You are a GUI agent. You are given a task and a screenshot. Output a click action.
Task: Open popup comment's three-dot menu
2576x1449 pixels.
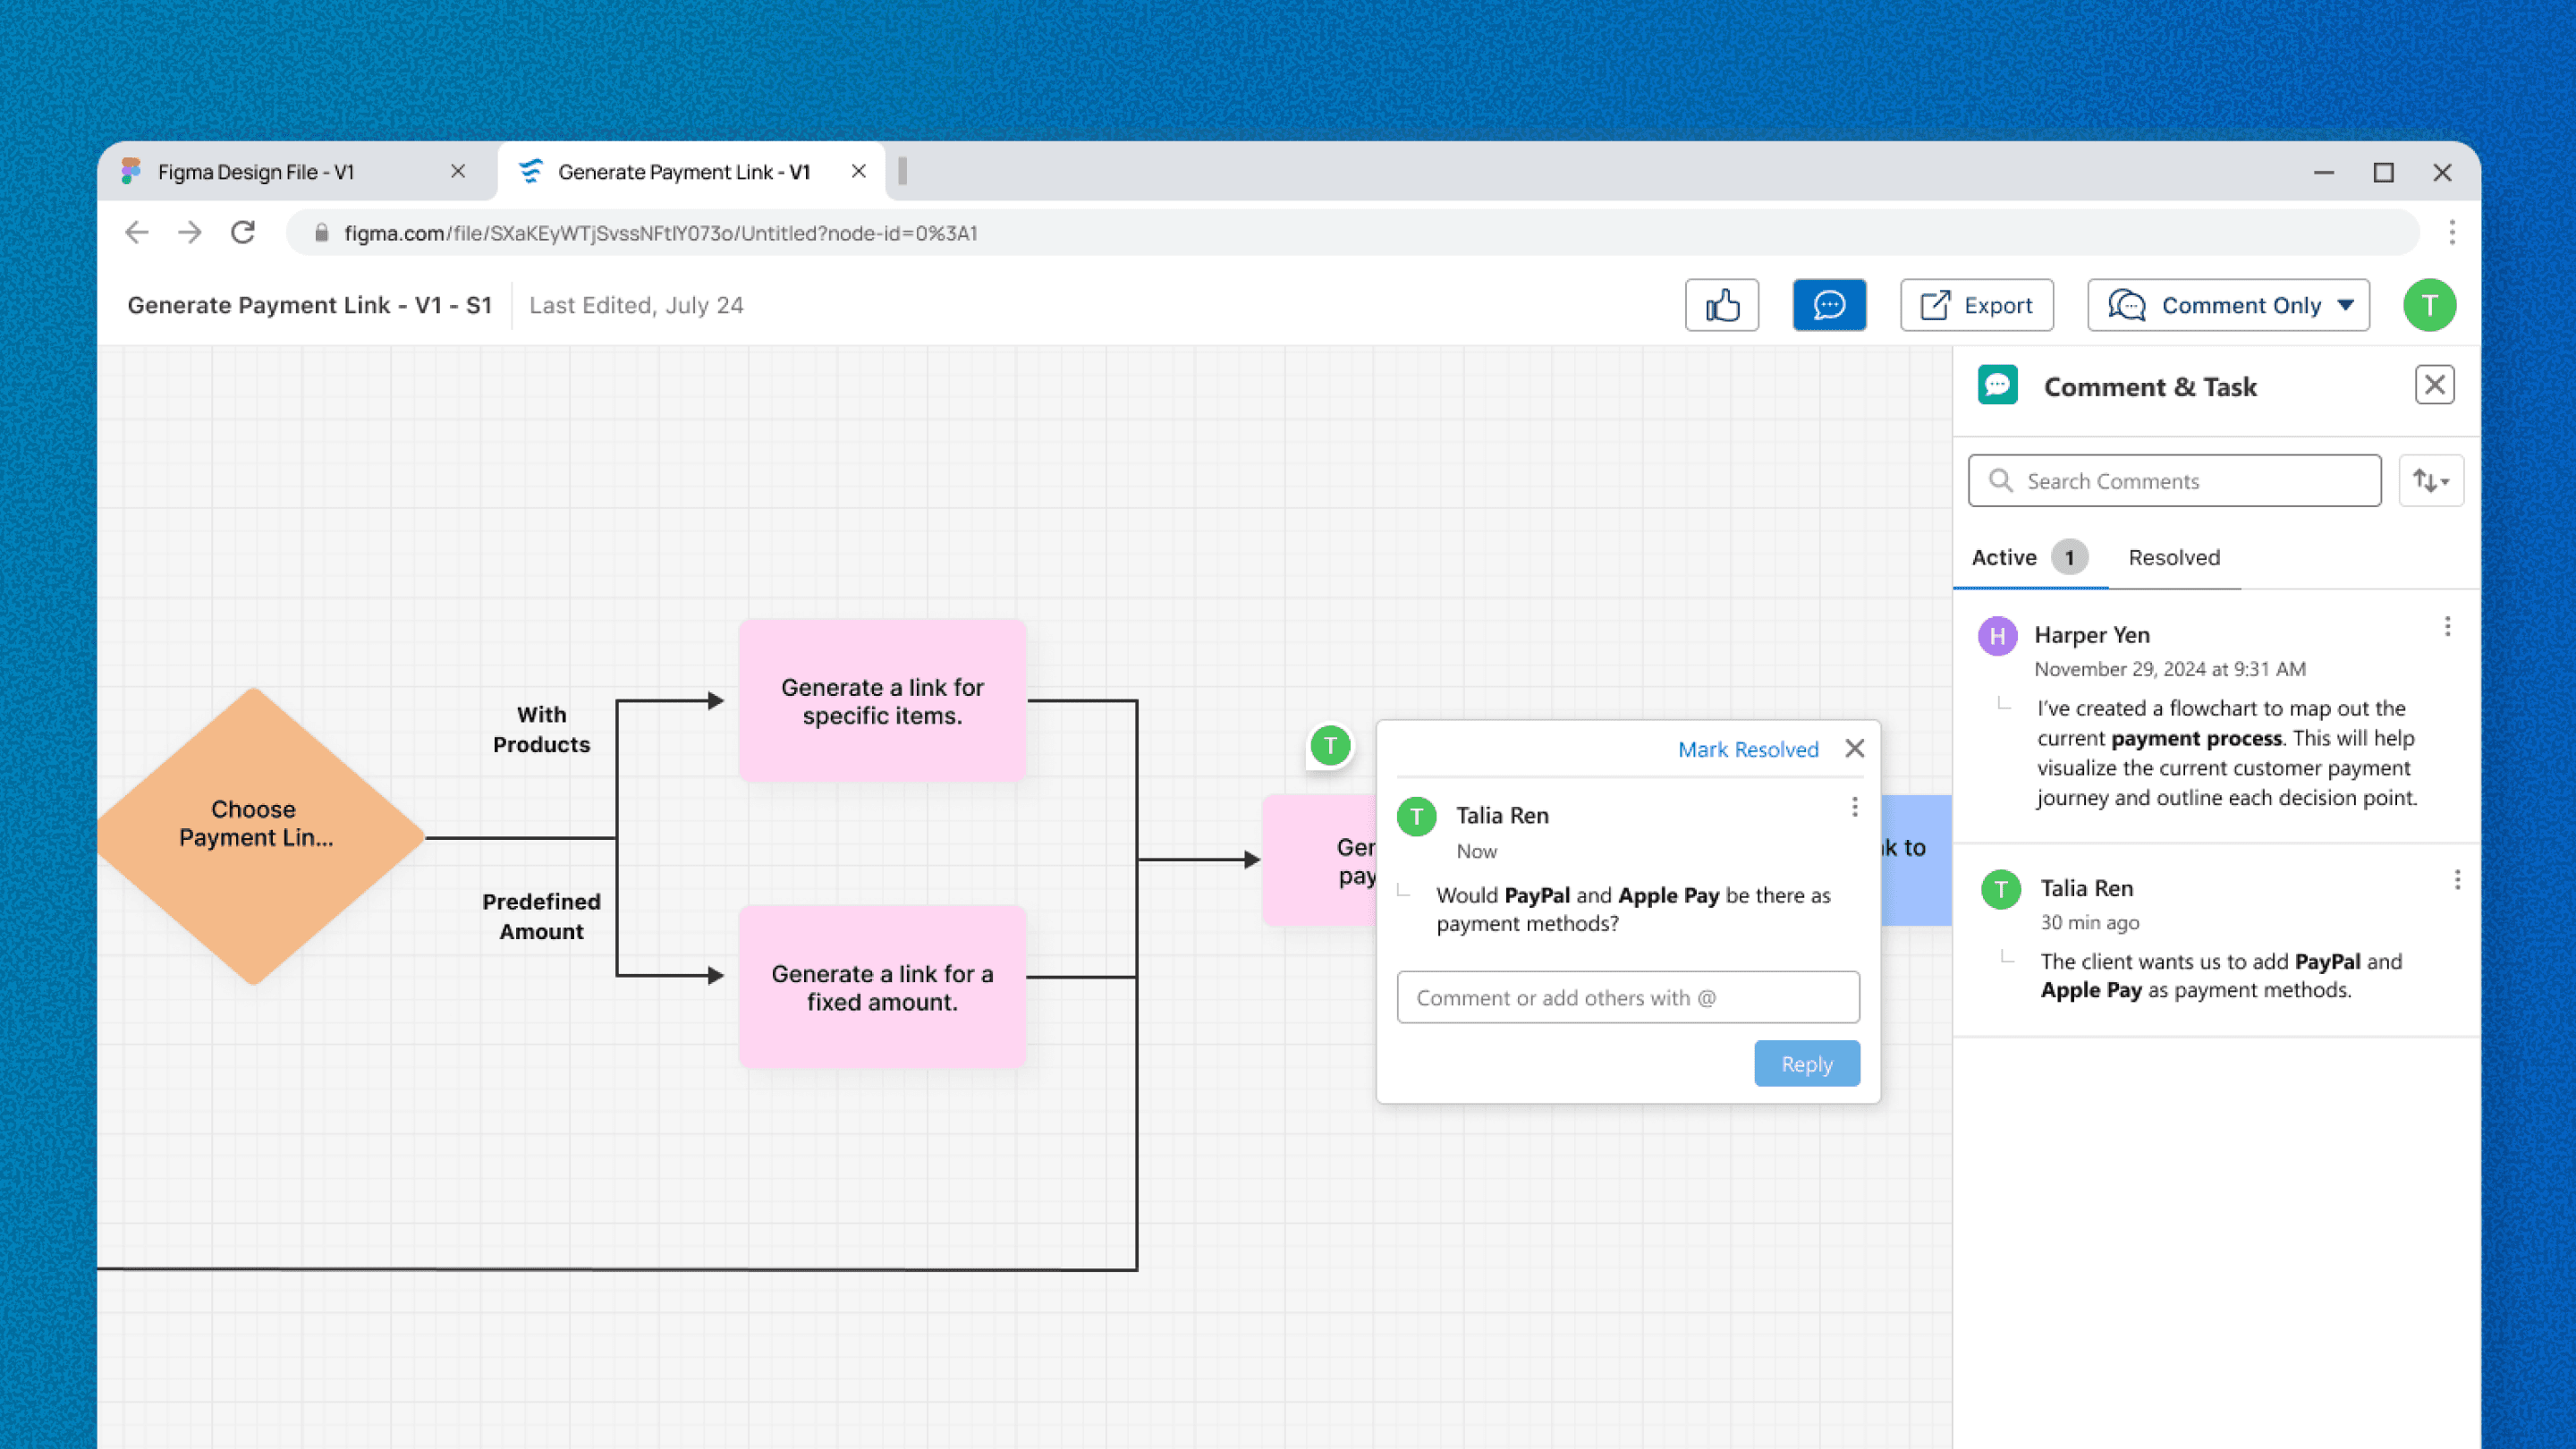pos(1854,807)
